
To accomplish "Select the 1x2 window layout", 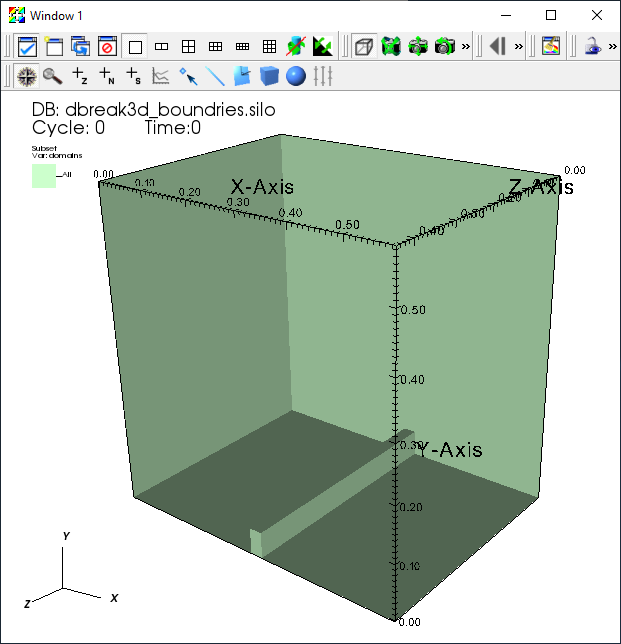I will point(161,46).
